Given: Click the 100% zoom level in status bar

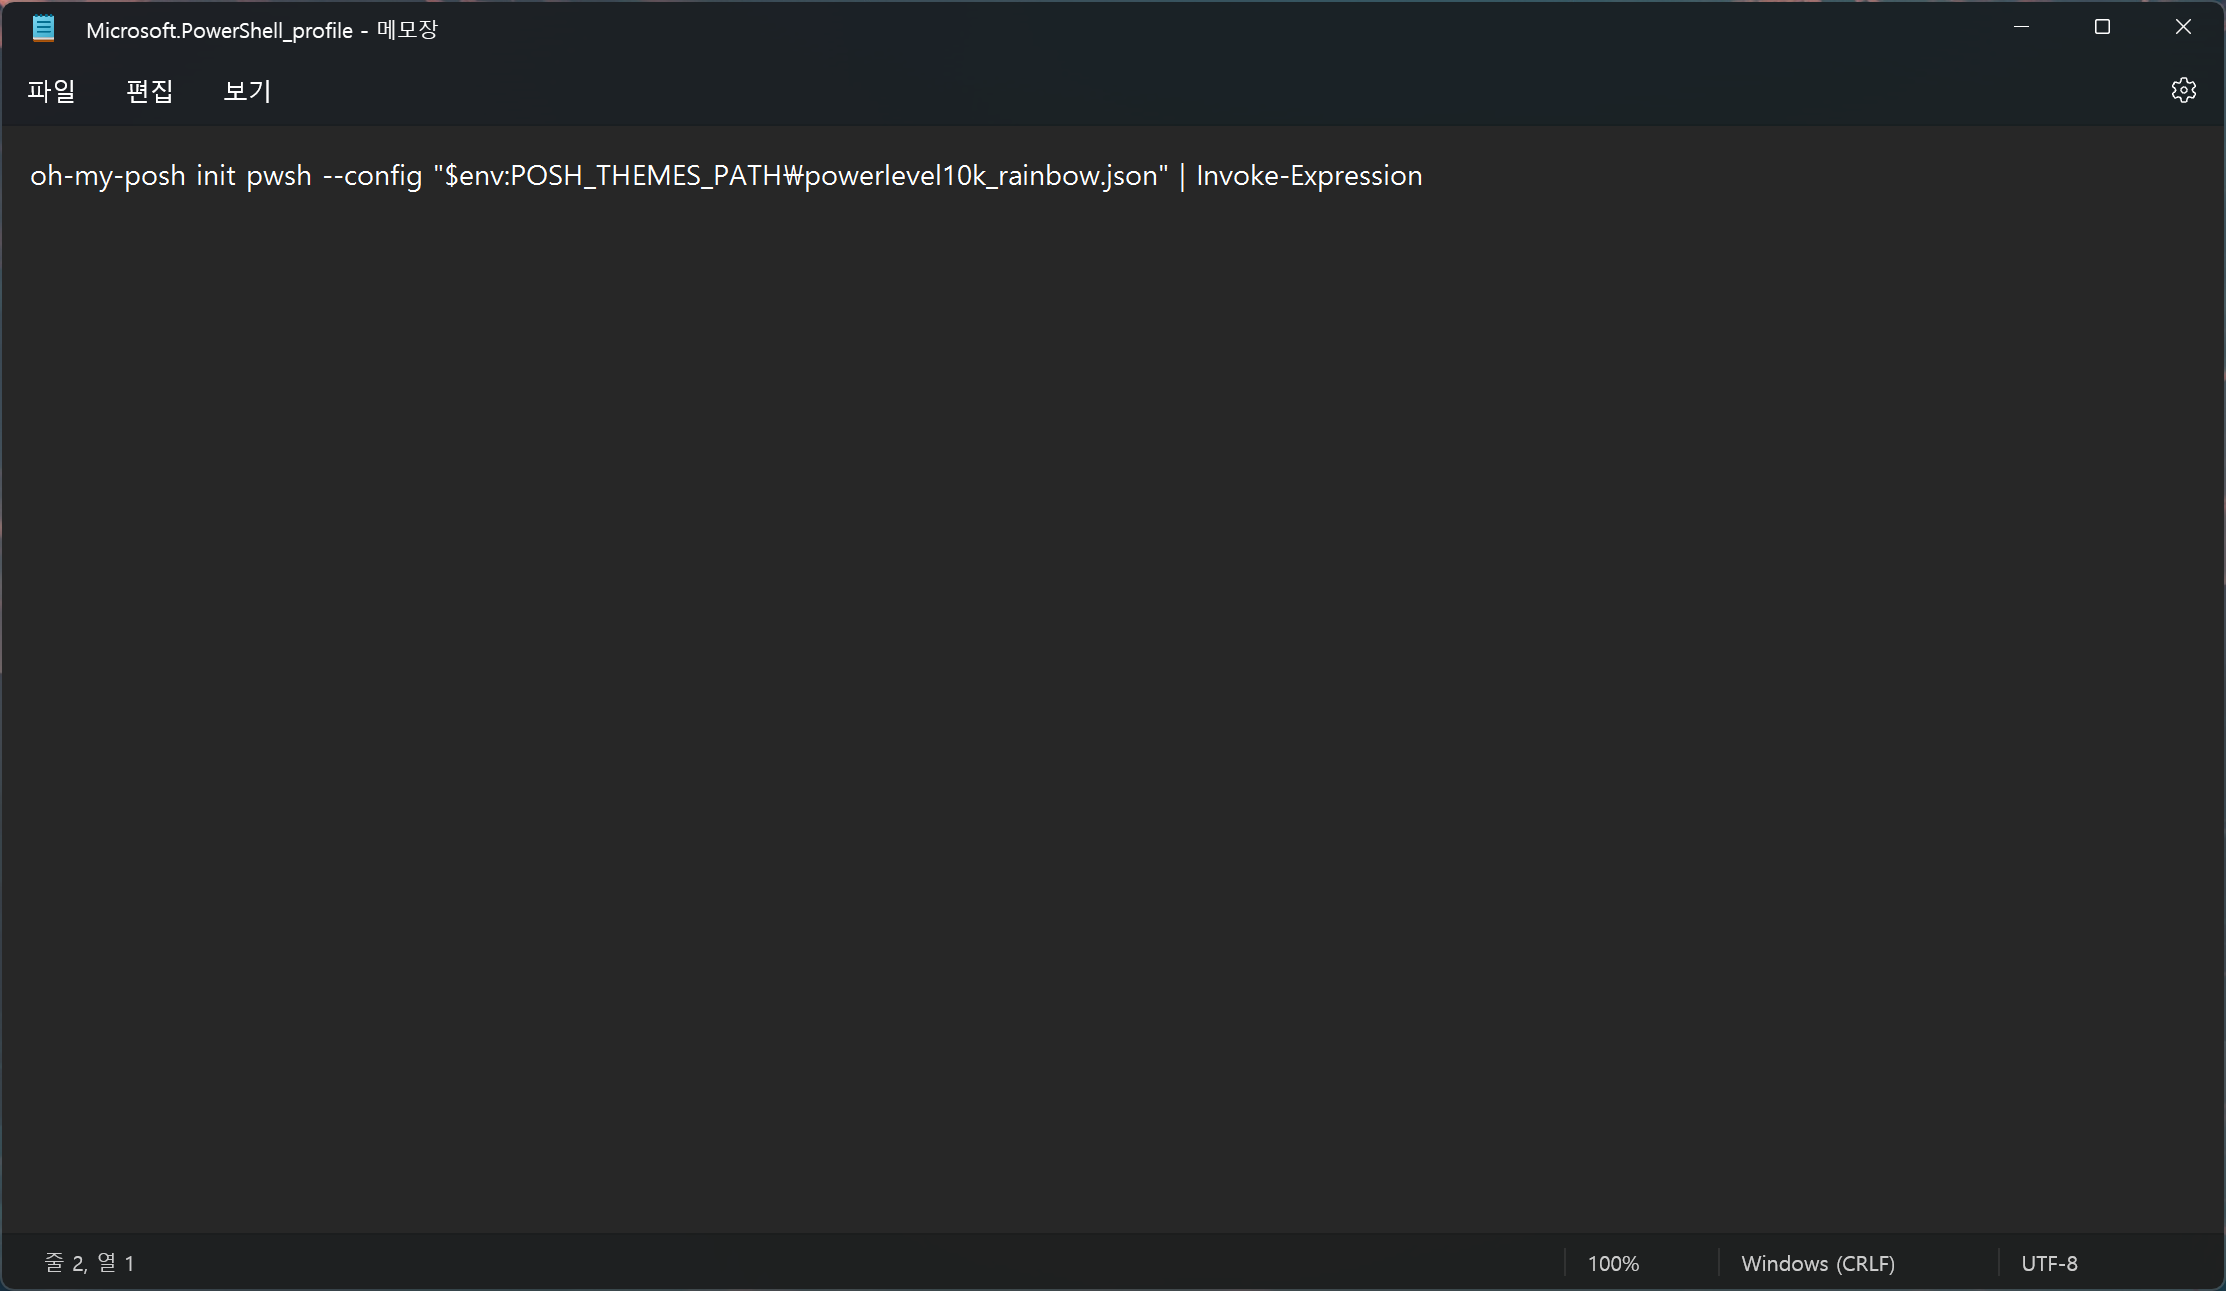Looking at the screenshot, I should (1613, 1263).
